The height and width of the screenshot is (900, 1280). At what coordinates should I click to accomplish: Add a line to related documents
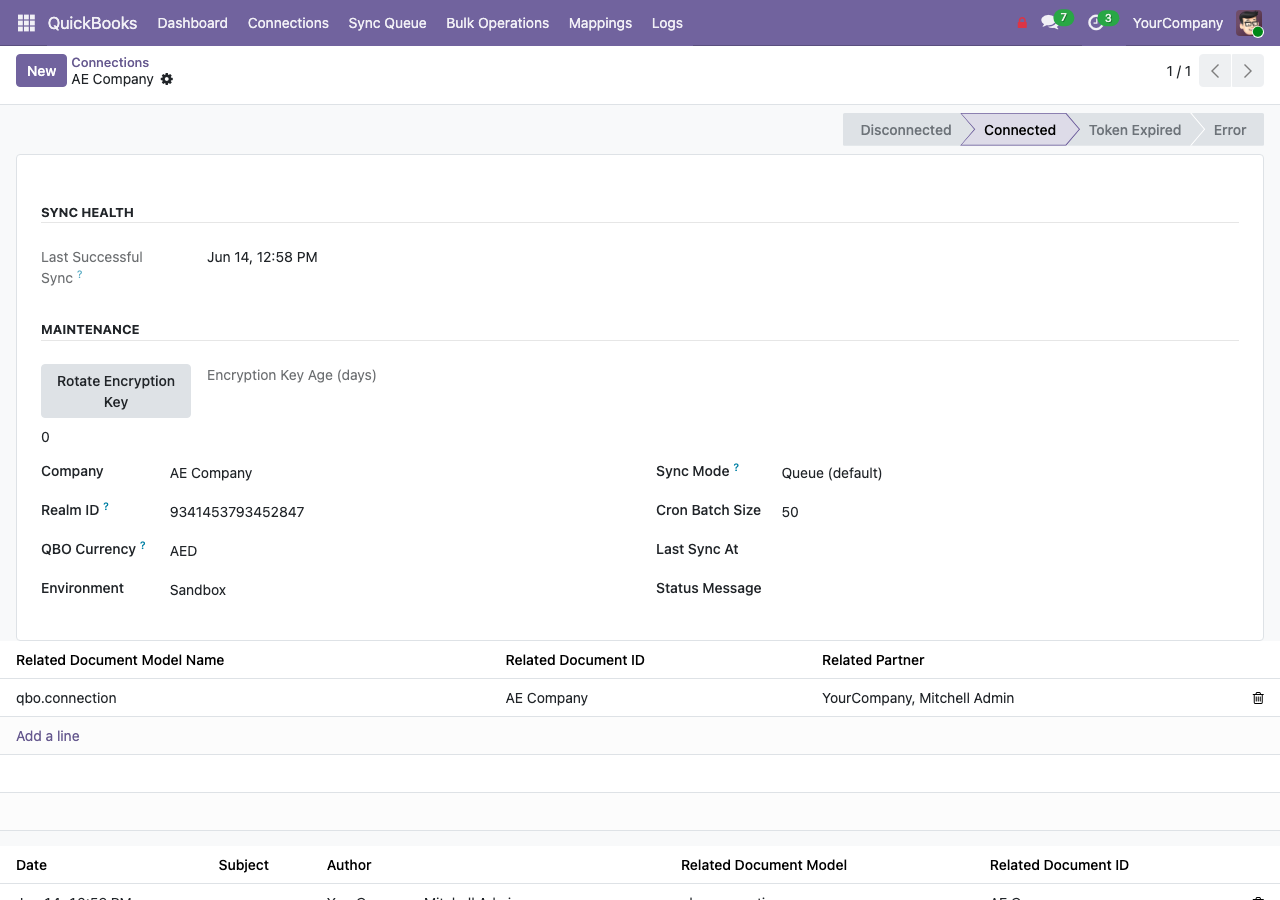tap(48, 736)
